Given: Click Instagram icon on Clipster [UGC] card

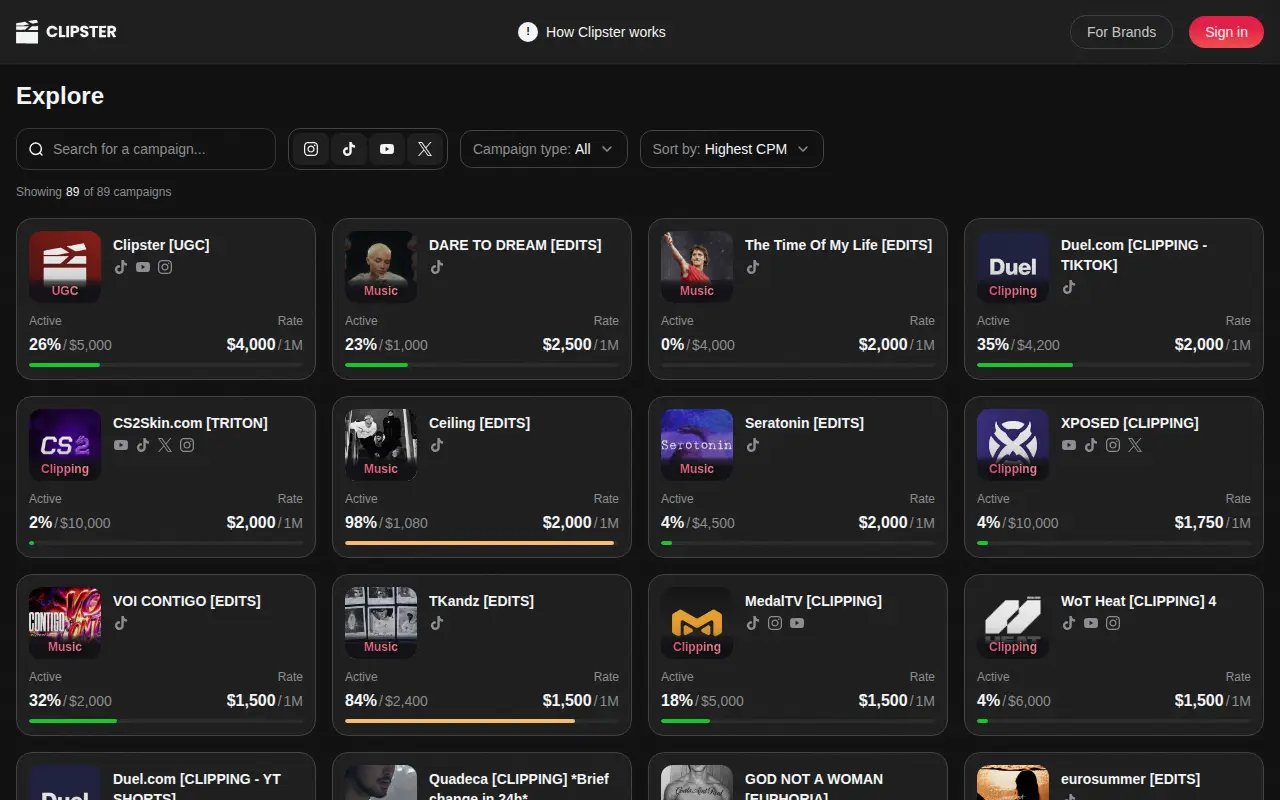Looking at the screenshot, I should point(165,267).
